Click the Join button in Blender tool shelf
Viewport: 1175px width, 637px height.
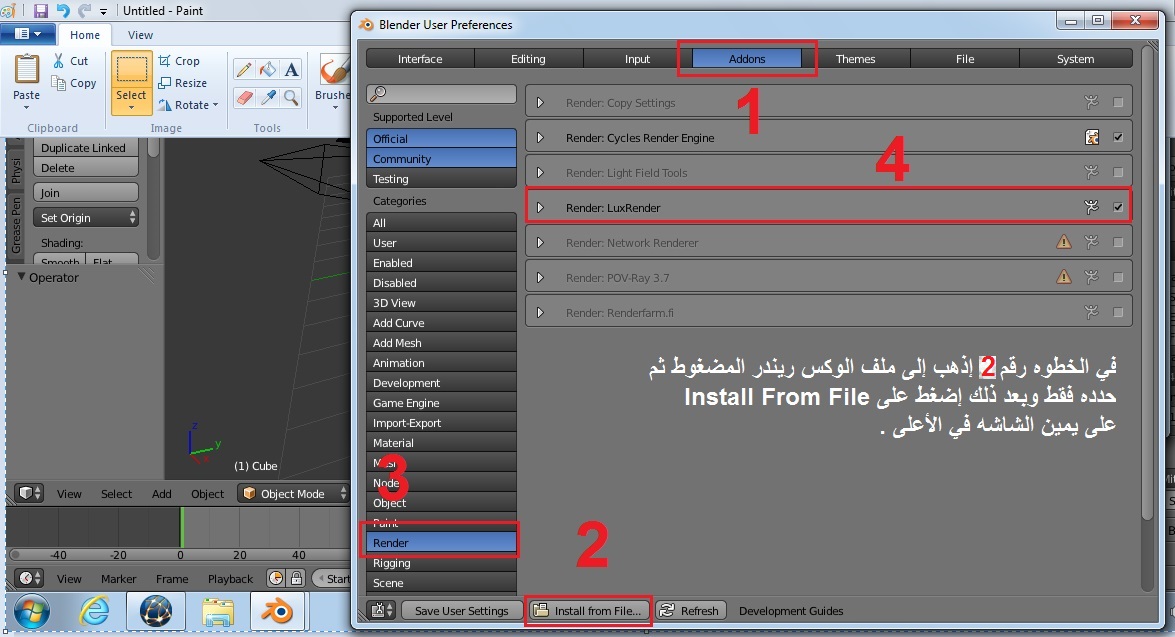click(85, 193)
